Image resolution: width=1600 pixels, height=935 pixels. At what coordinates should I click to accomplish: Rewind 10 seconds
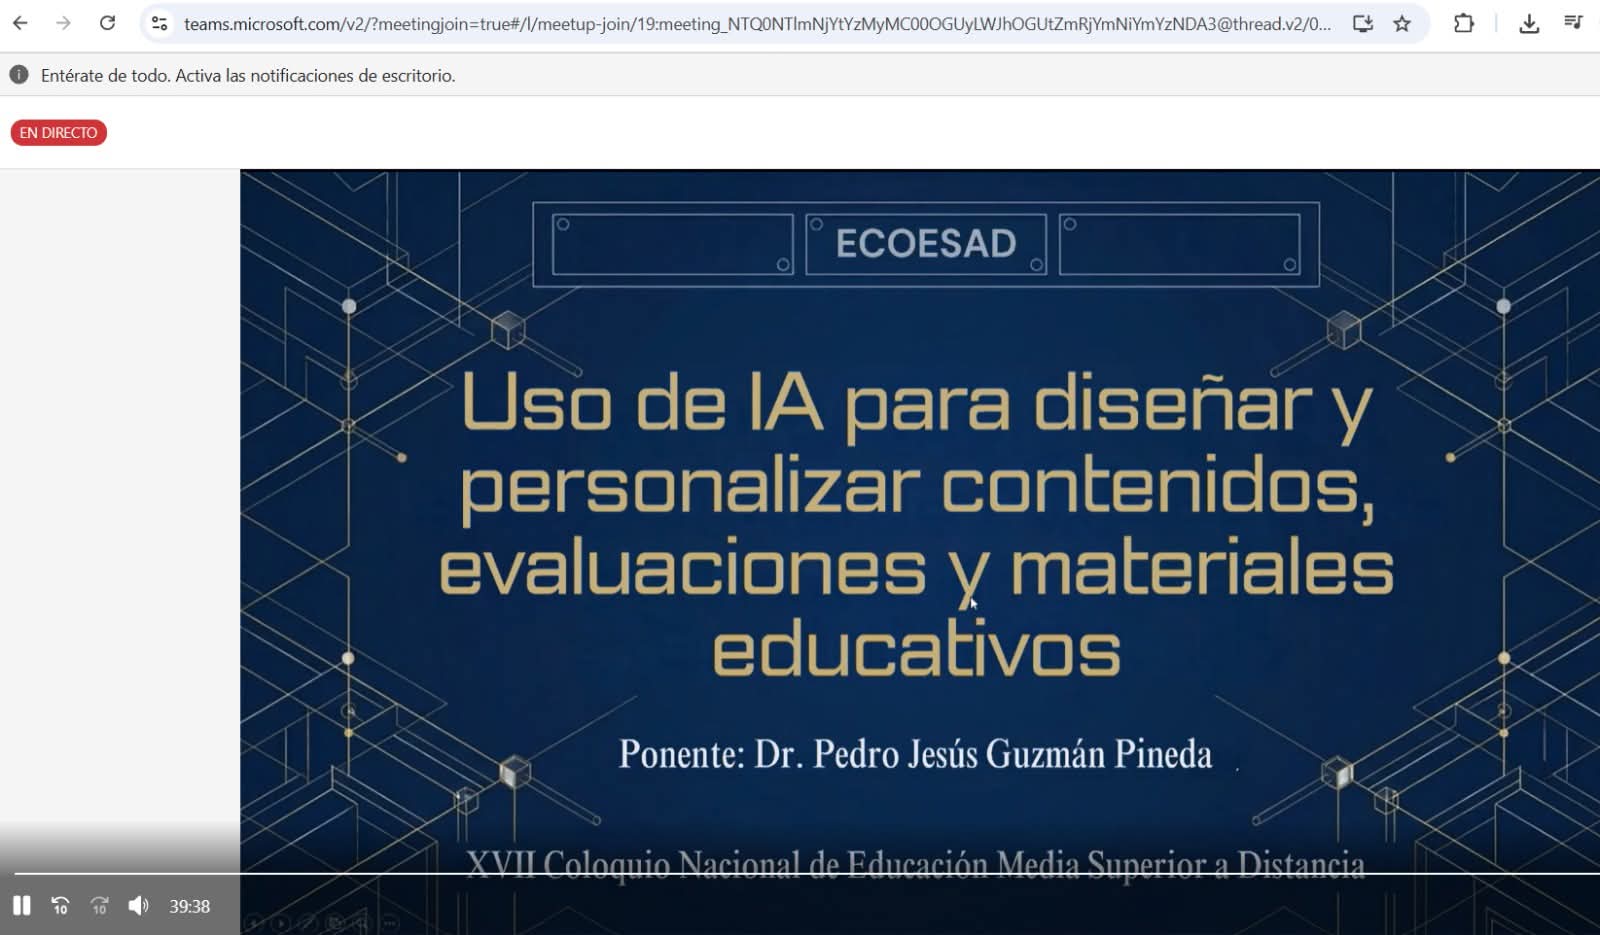pos(60,906)
